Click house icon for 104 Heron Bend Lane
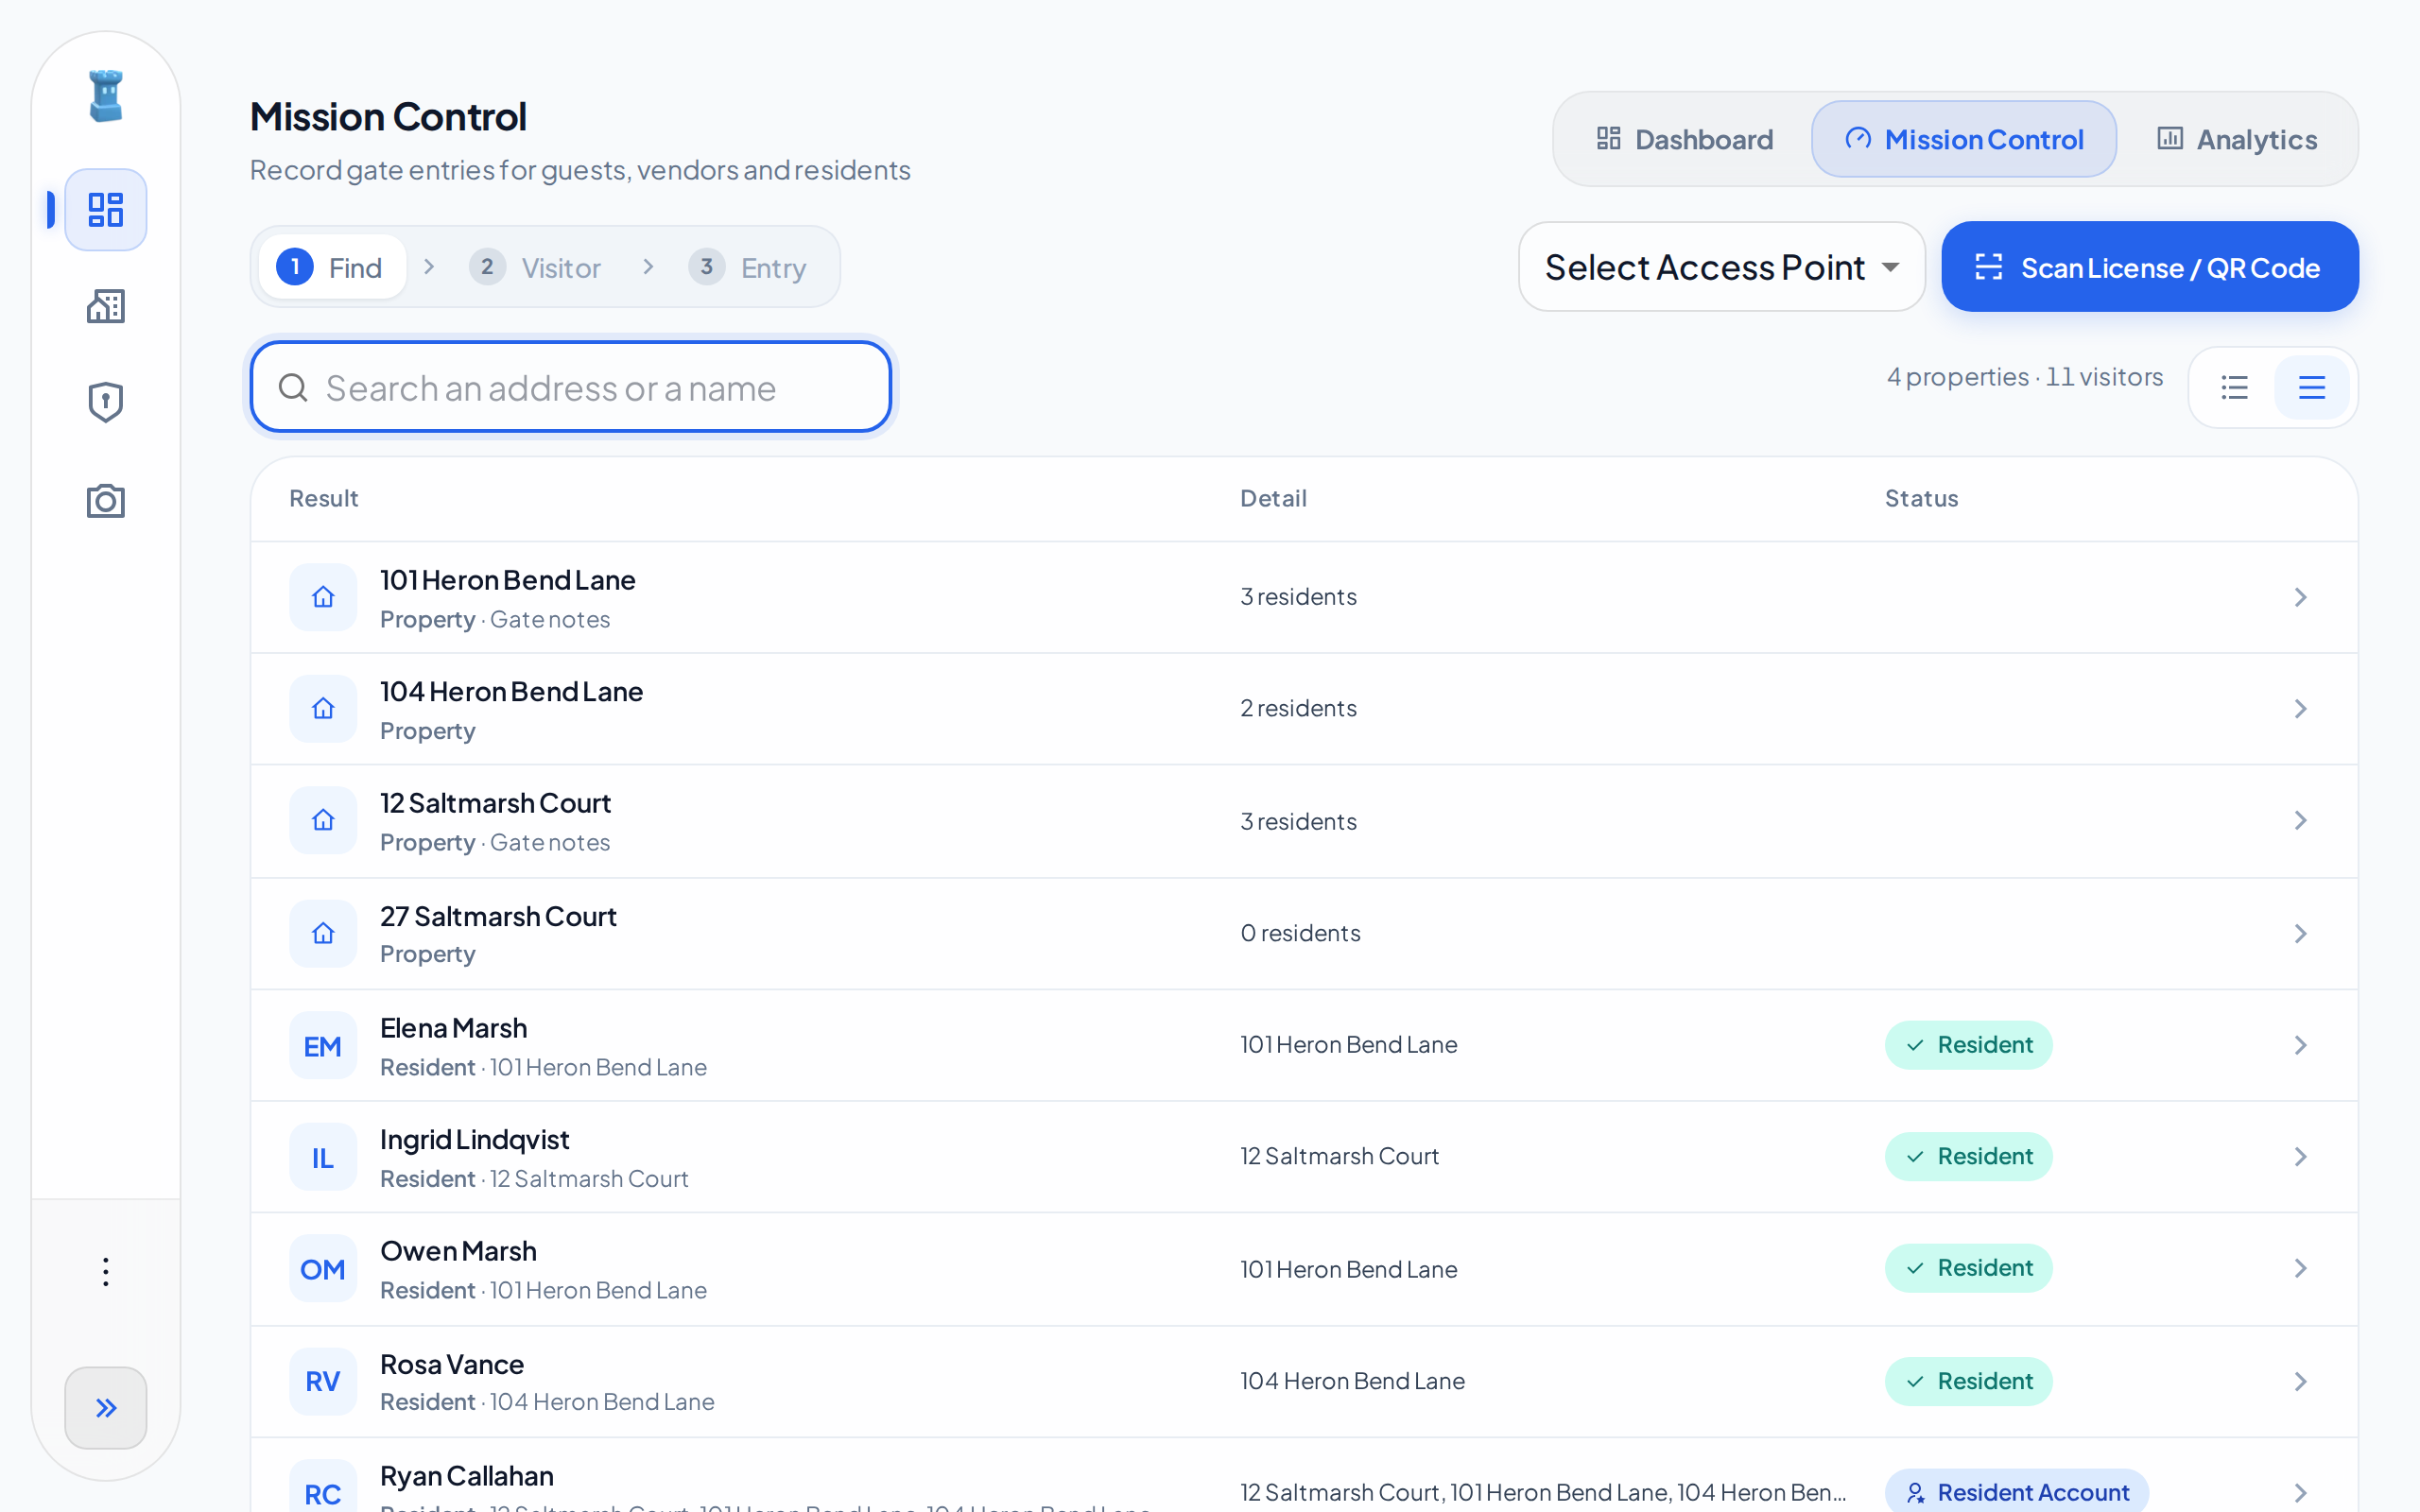This screenshot has height=1512, width=2420. [323, 709]
